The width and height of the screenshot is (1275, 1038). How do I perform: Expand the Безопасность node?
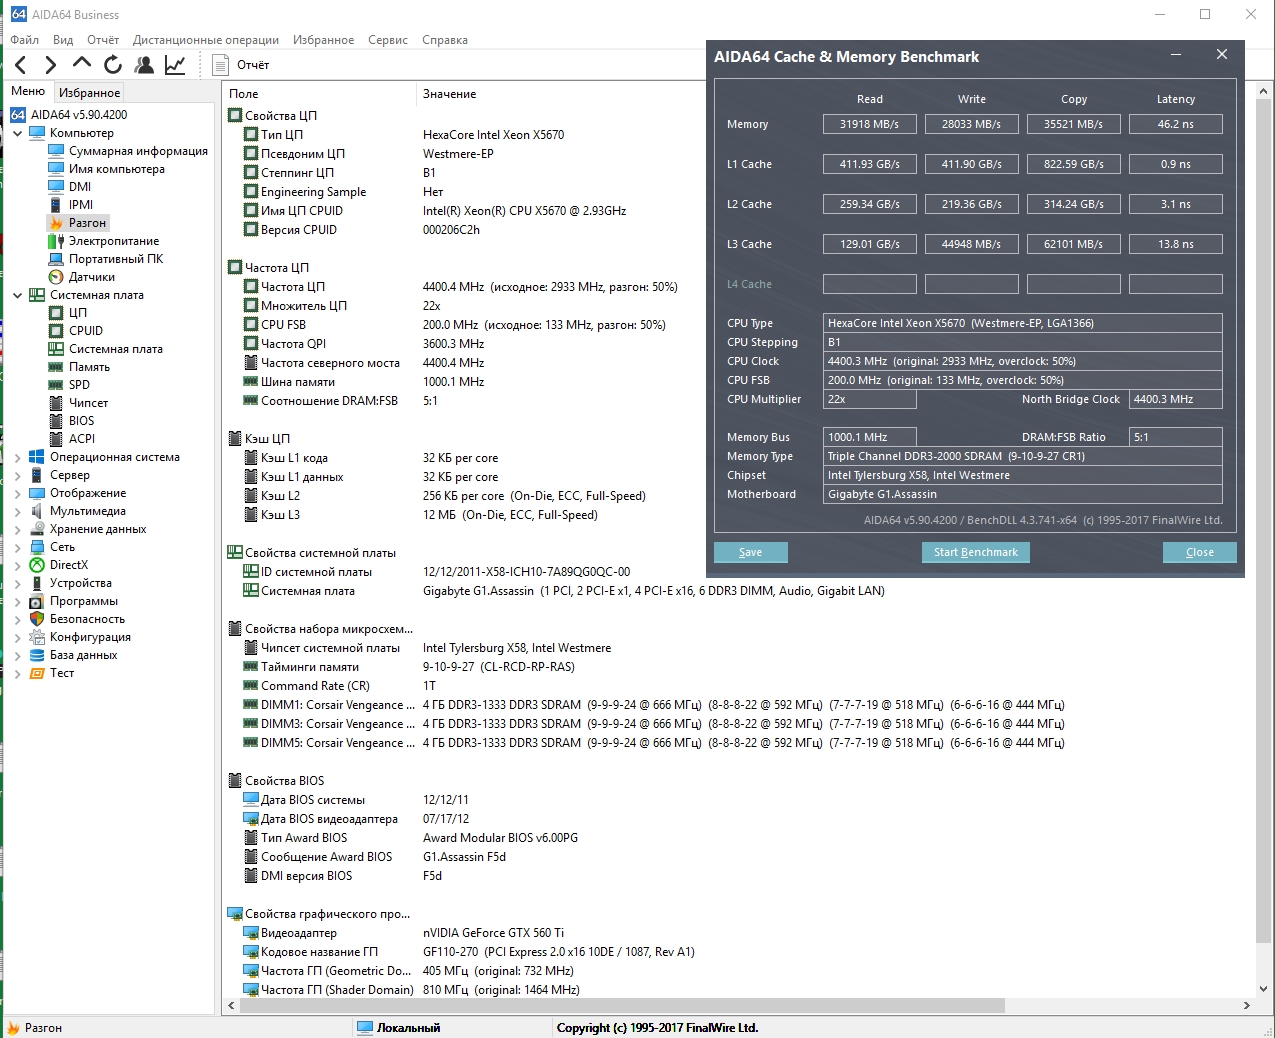pyautogui.click(x=18, y=619)
